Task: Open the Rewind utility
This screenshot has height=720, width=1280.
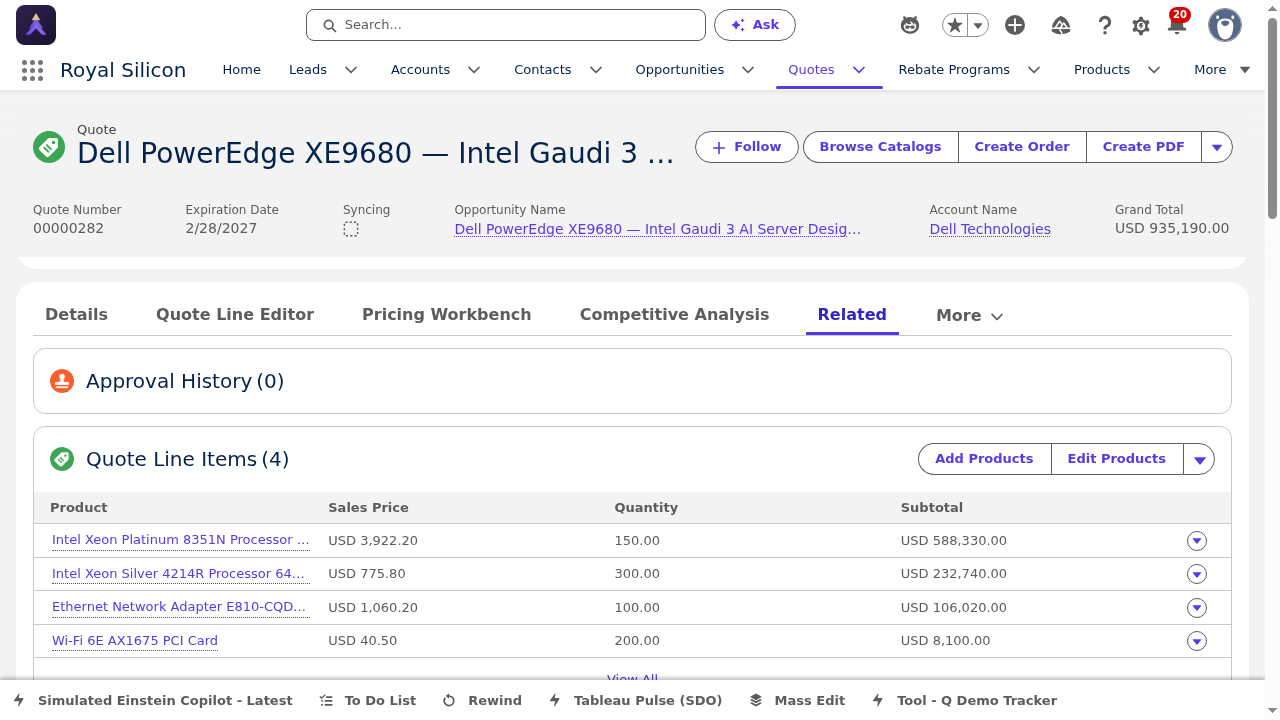Action: coord(482,700)
